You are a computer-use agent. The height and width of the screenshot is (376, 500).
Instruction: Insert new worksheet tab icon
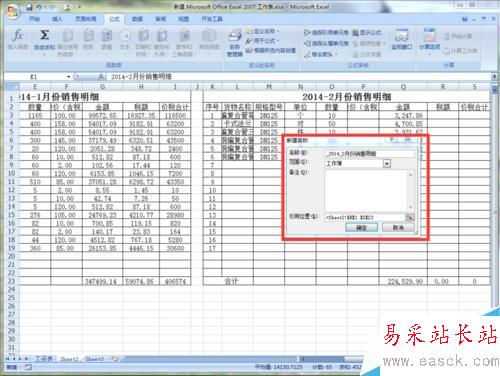point(115,359)
